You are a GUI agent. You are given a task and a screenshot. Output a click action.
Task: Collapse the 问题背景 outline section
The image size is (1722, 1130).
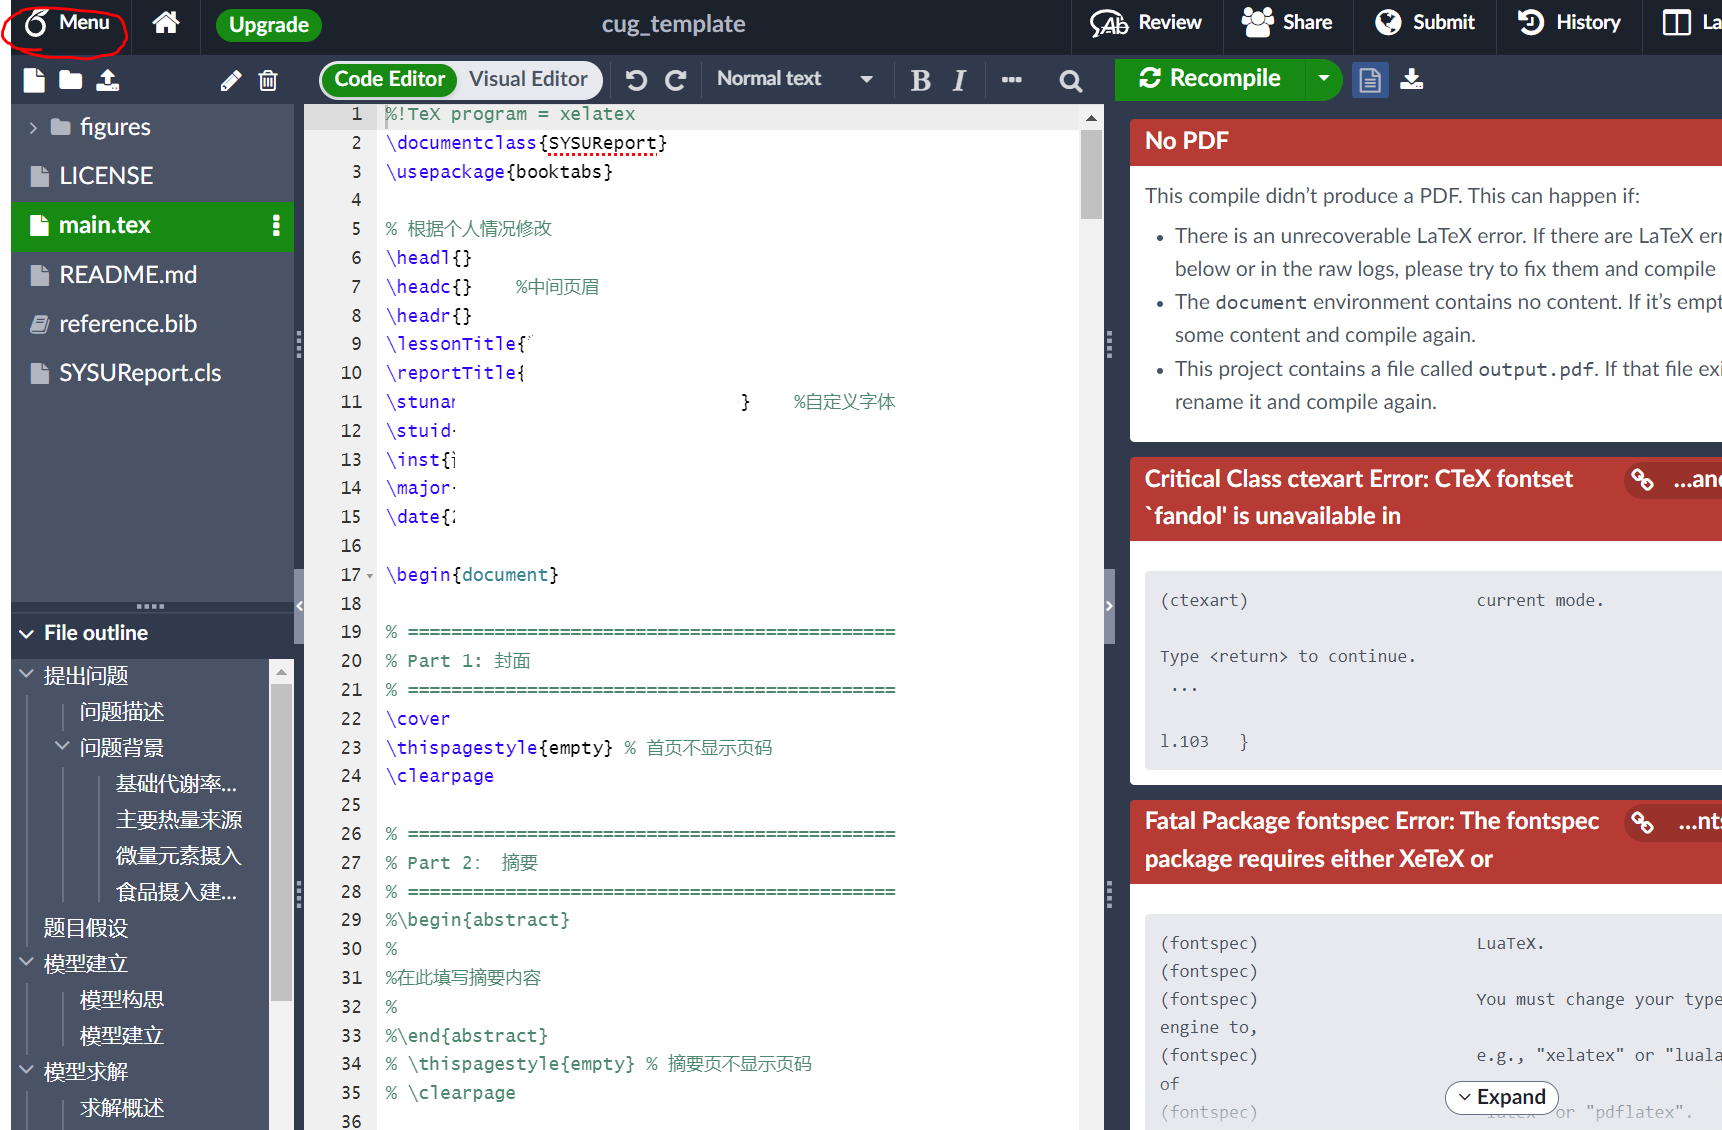pyautogui.click(x=62, y=747)
